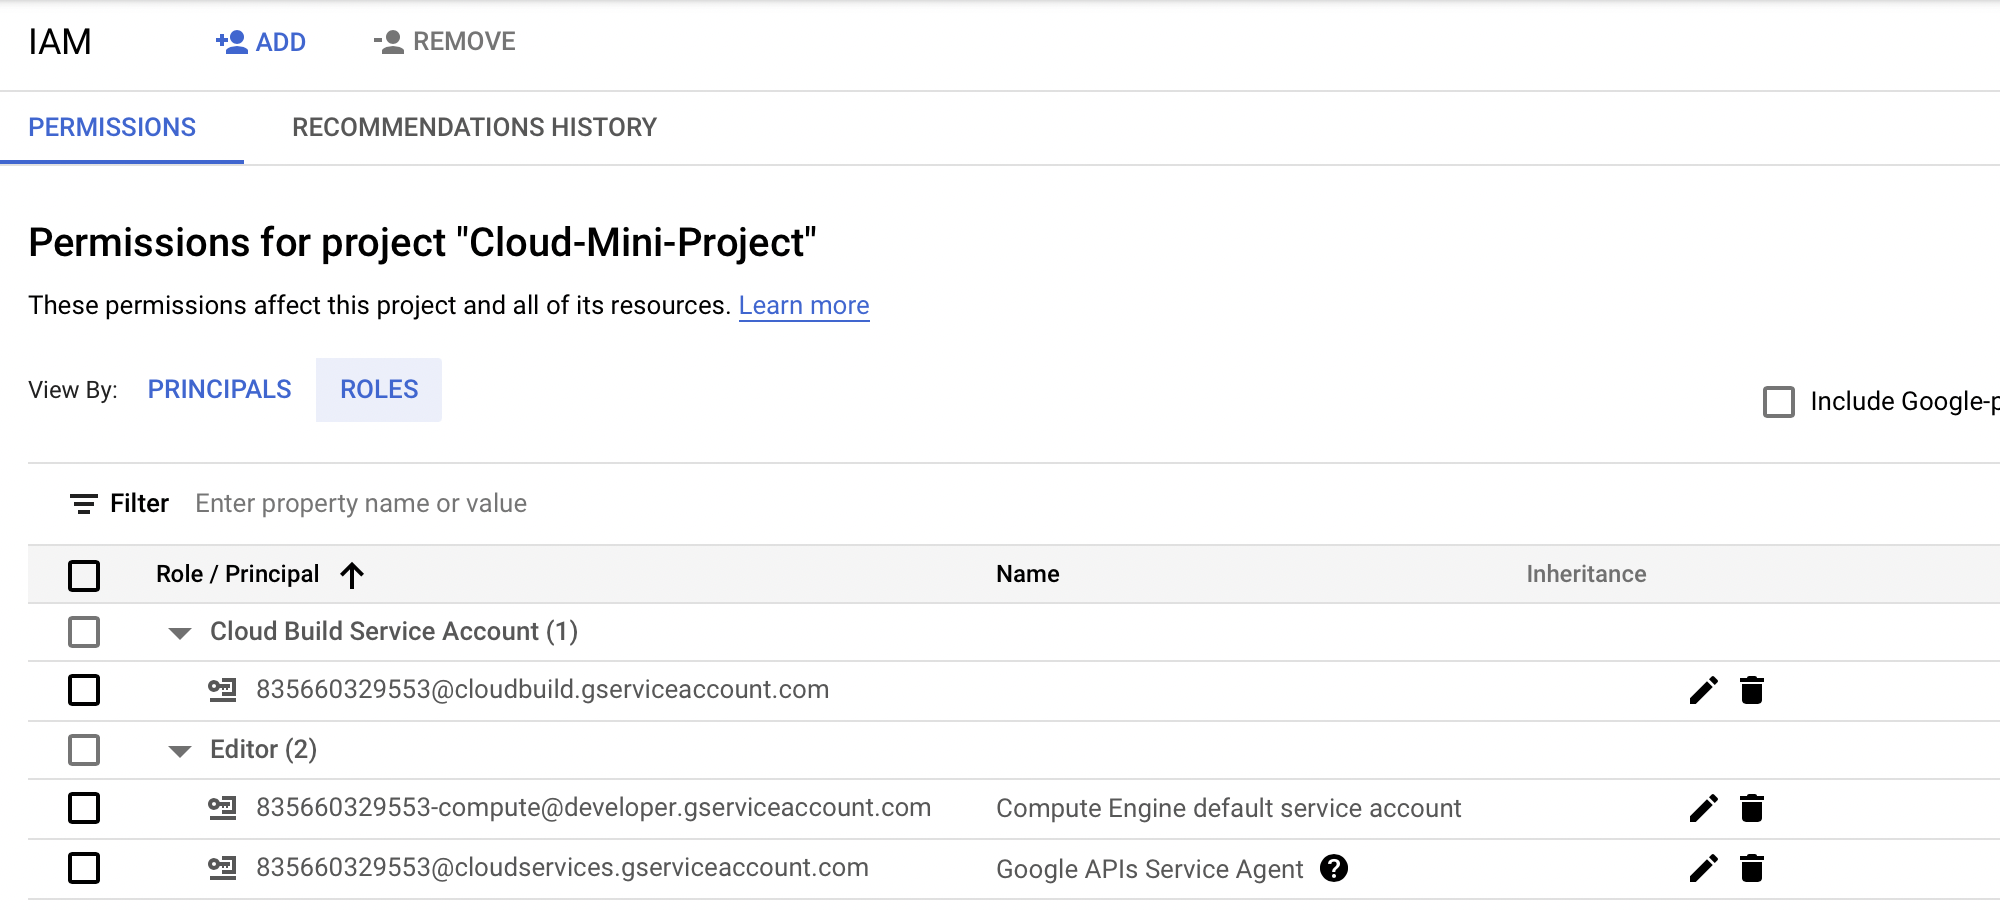Click 835660329553@cloudservices.gserviceaccount.com text
The height and width of the screenshot is (910, 2000).
pyautogui.click(x=562, y=867)
